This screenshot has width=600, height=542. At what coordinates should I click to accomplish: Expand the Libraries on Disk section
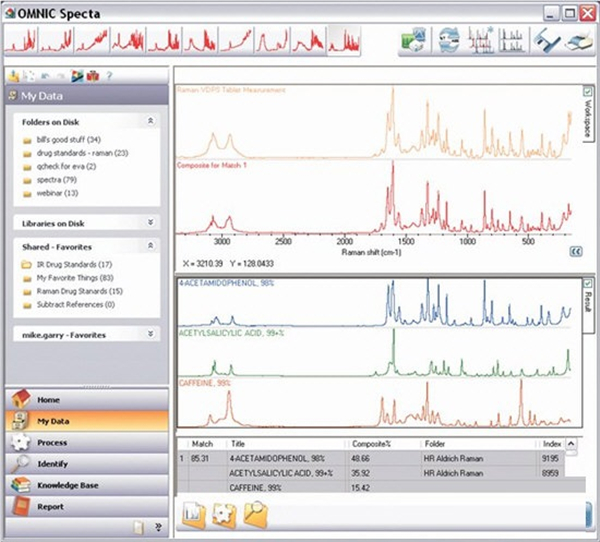(x=150, y=223)
